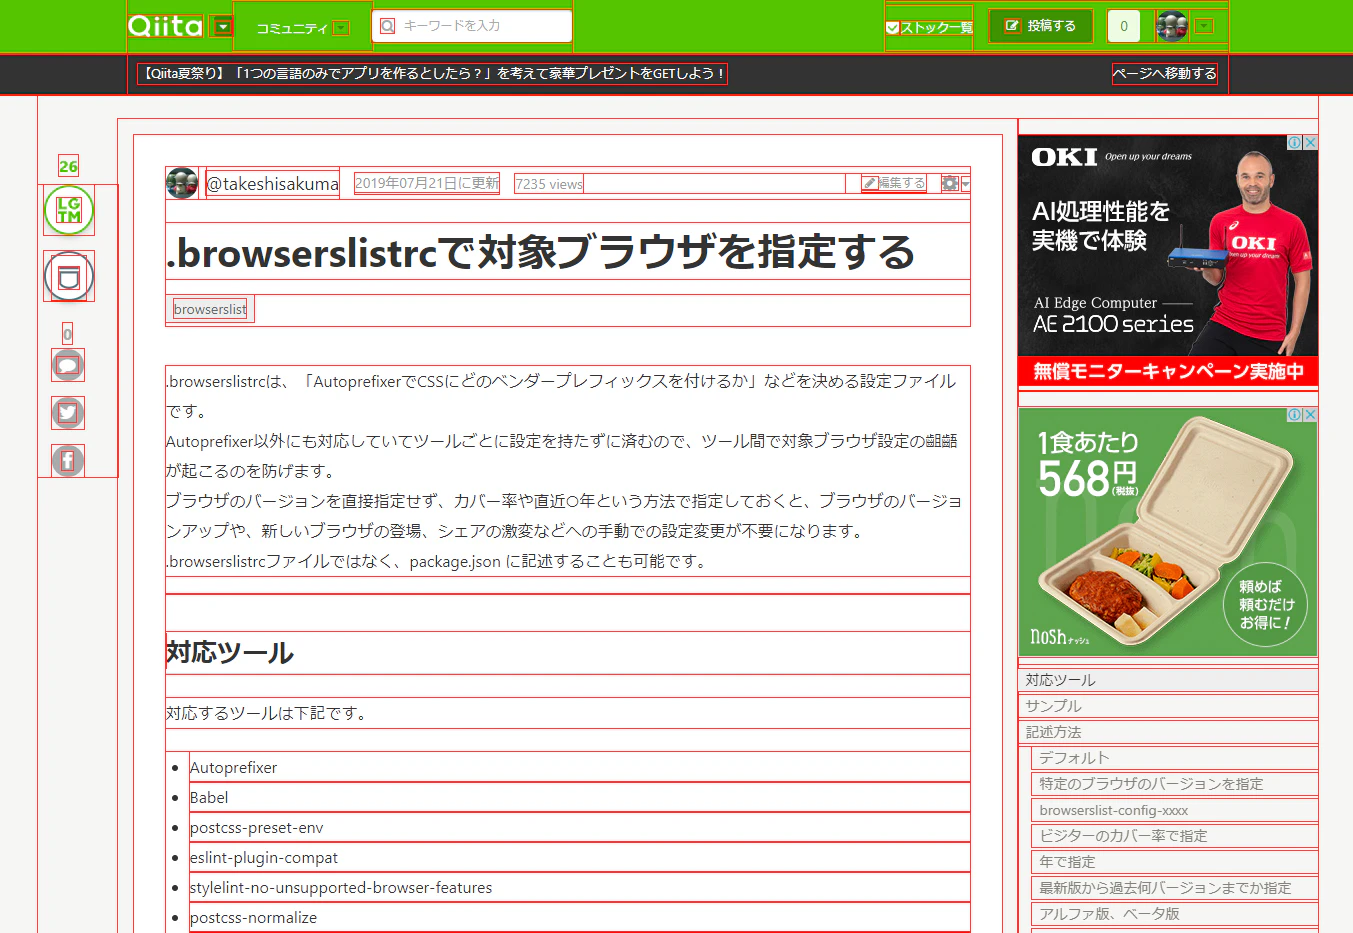
Task: Click the search magnifier icon
Action: tap(387, 26)
